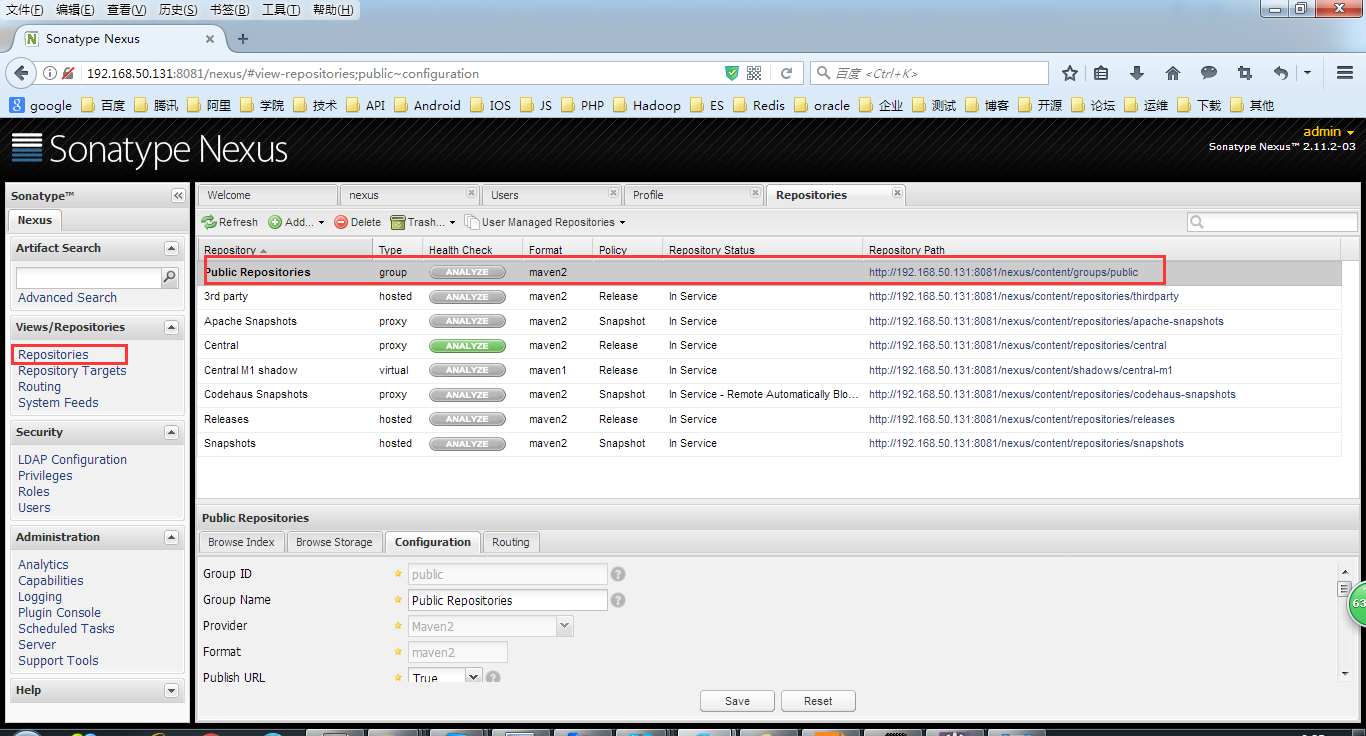The width and height of the screenshot is (1366, 736).
Task: Click the repository filter search box
Action: point(1272,222)
